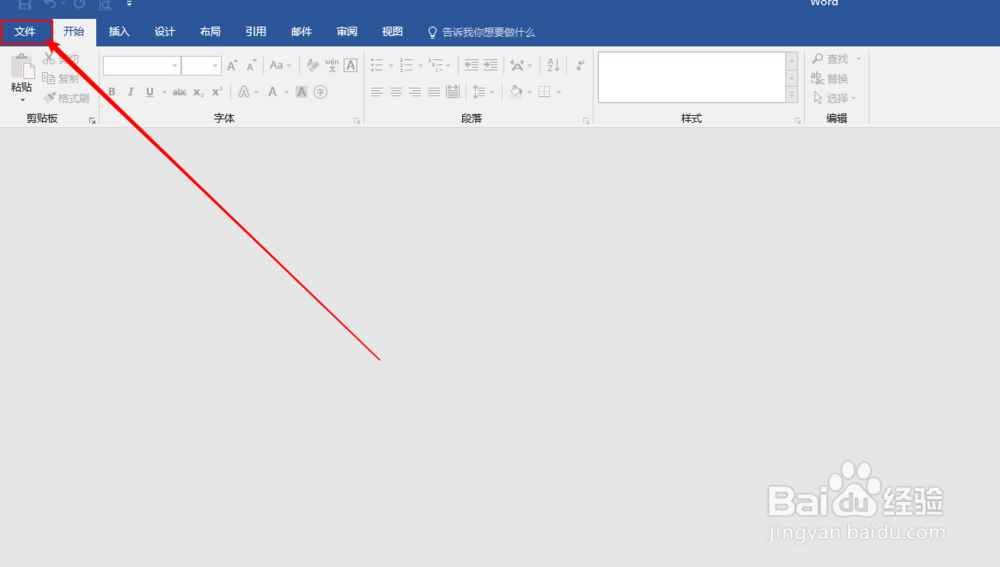Toggle Strikethrough abc formatting

(x=179, y=92)
